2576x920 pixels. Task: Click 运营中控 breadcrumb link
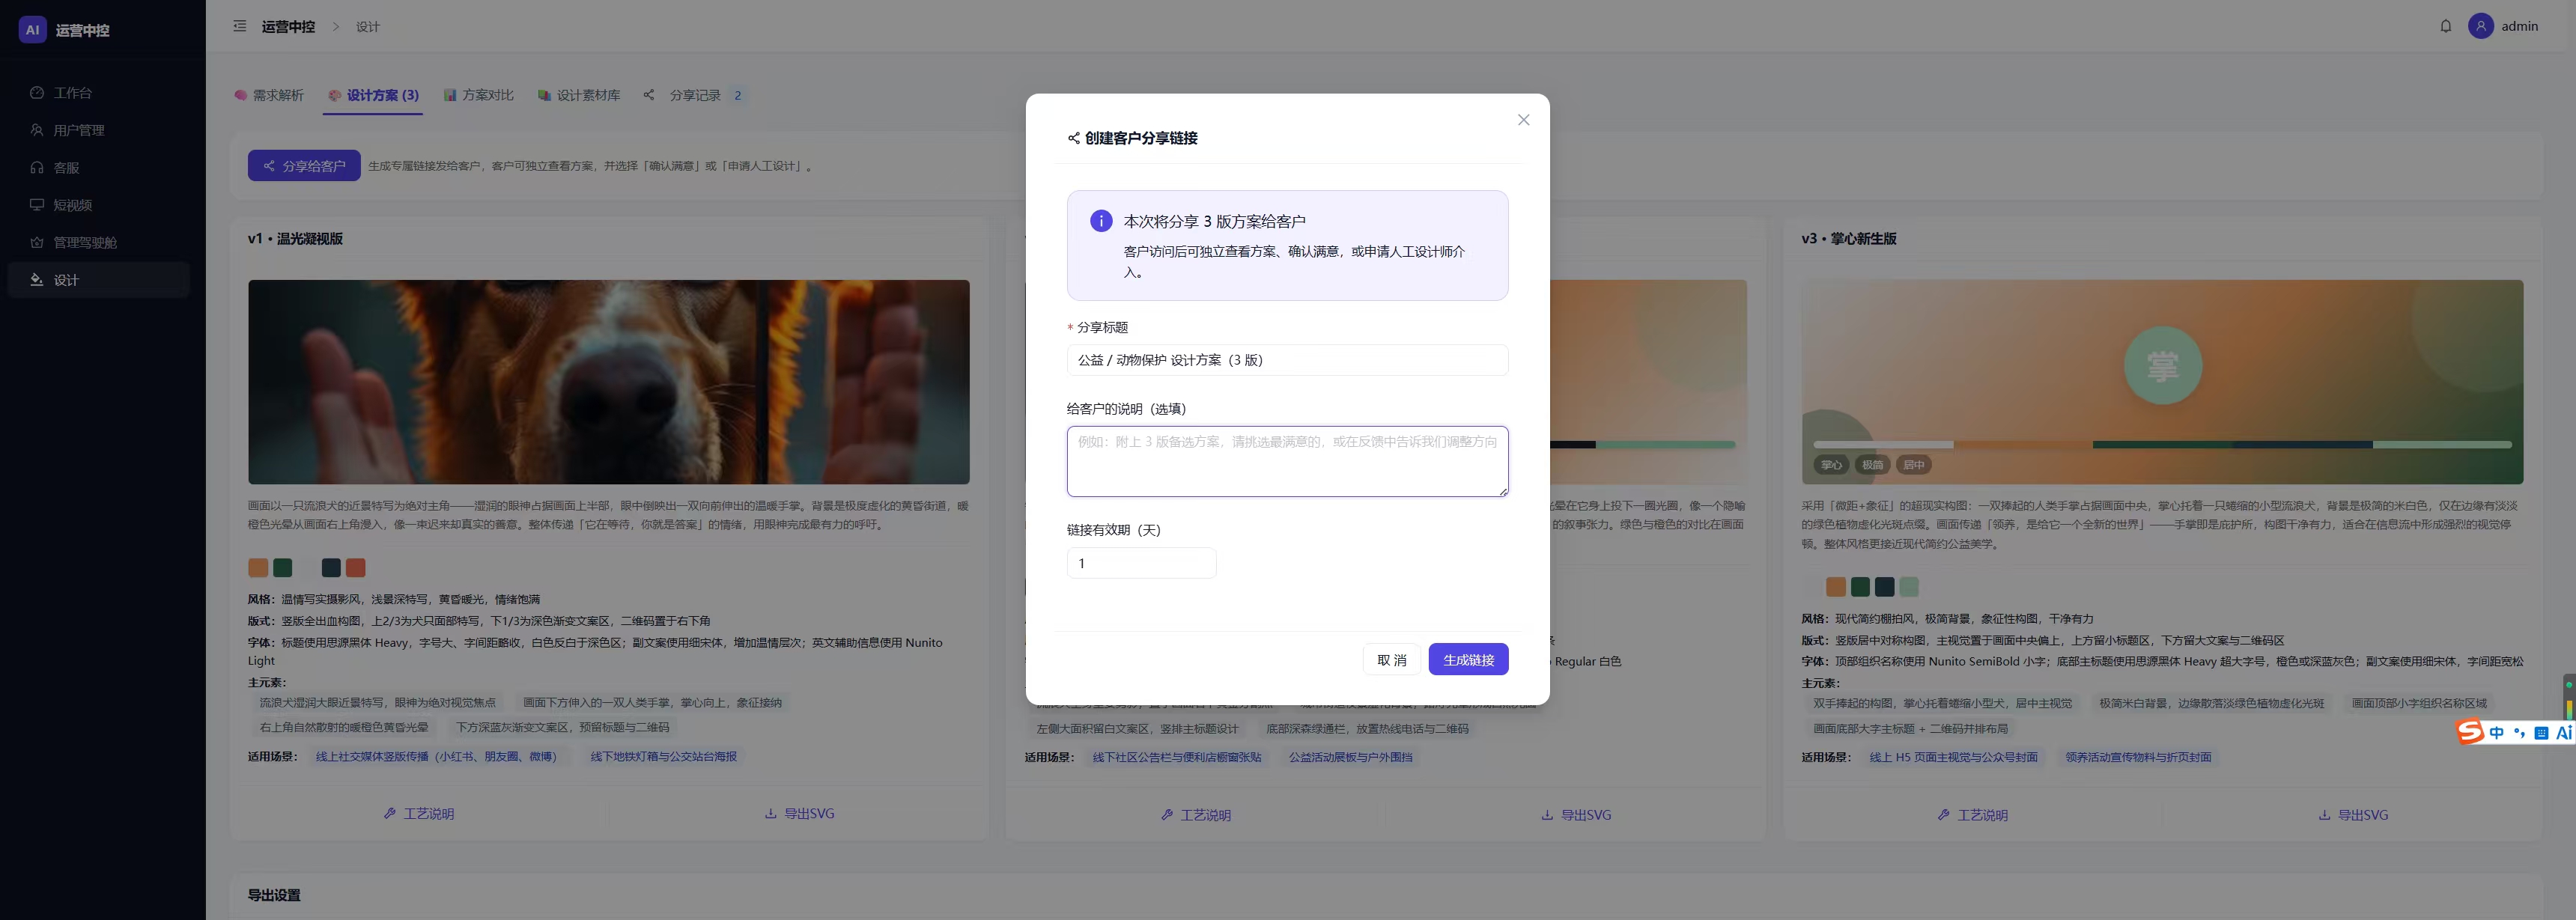pyautogui.click(x=288, y=27)
